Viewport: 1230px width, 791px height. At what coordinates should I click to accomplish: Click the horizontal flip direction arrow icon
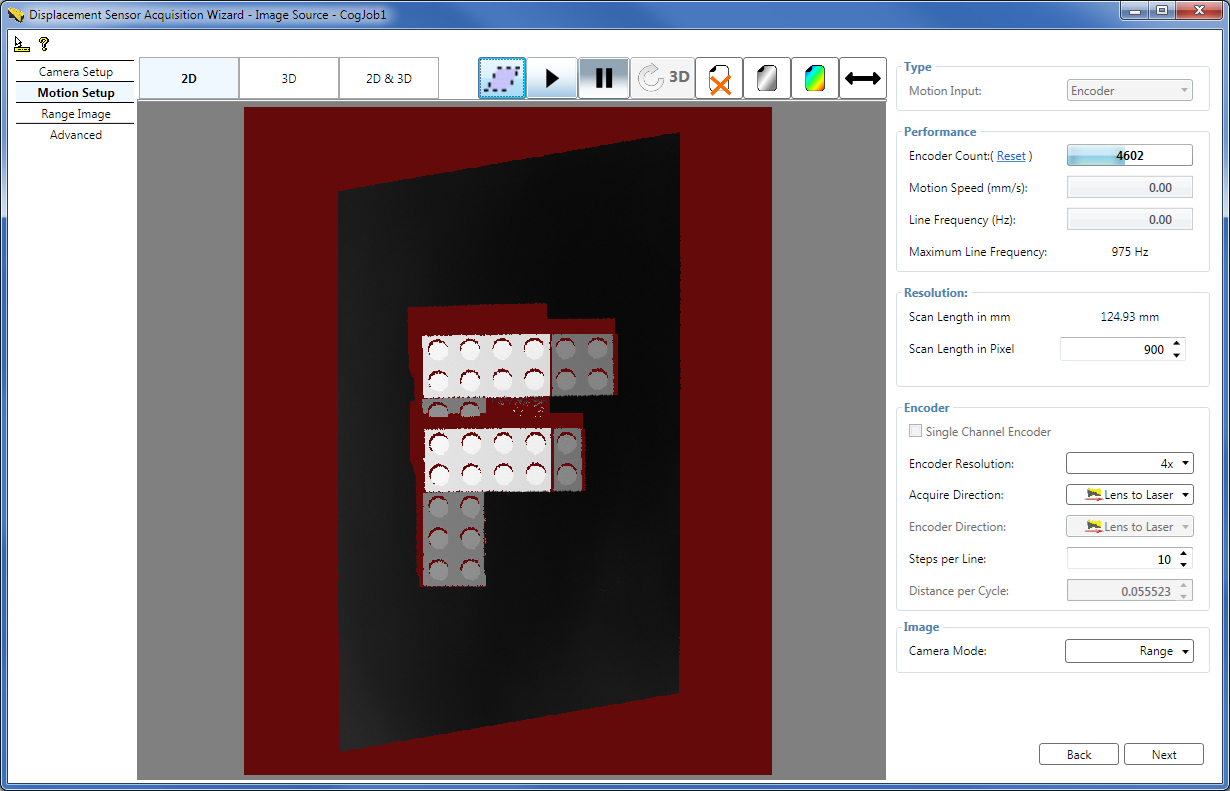click(x=862, y=77)
